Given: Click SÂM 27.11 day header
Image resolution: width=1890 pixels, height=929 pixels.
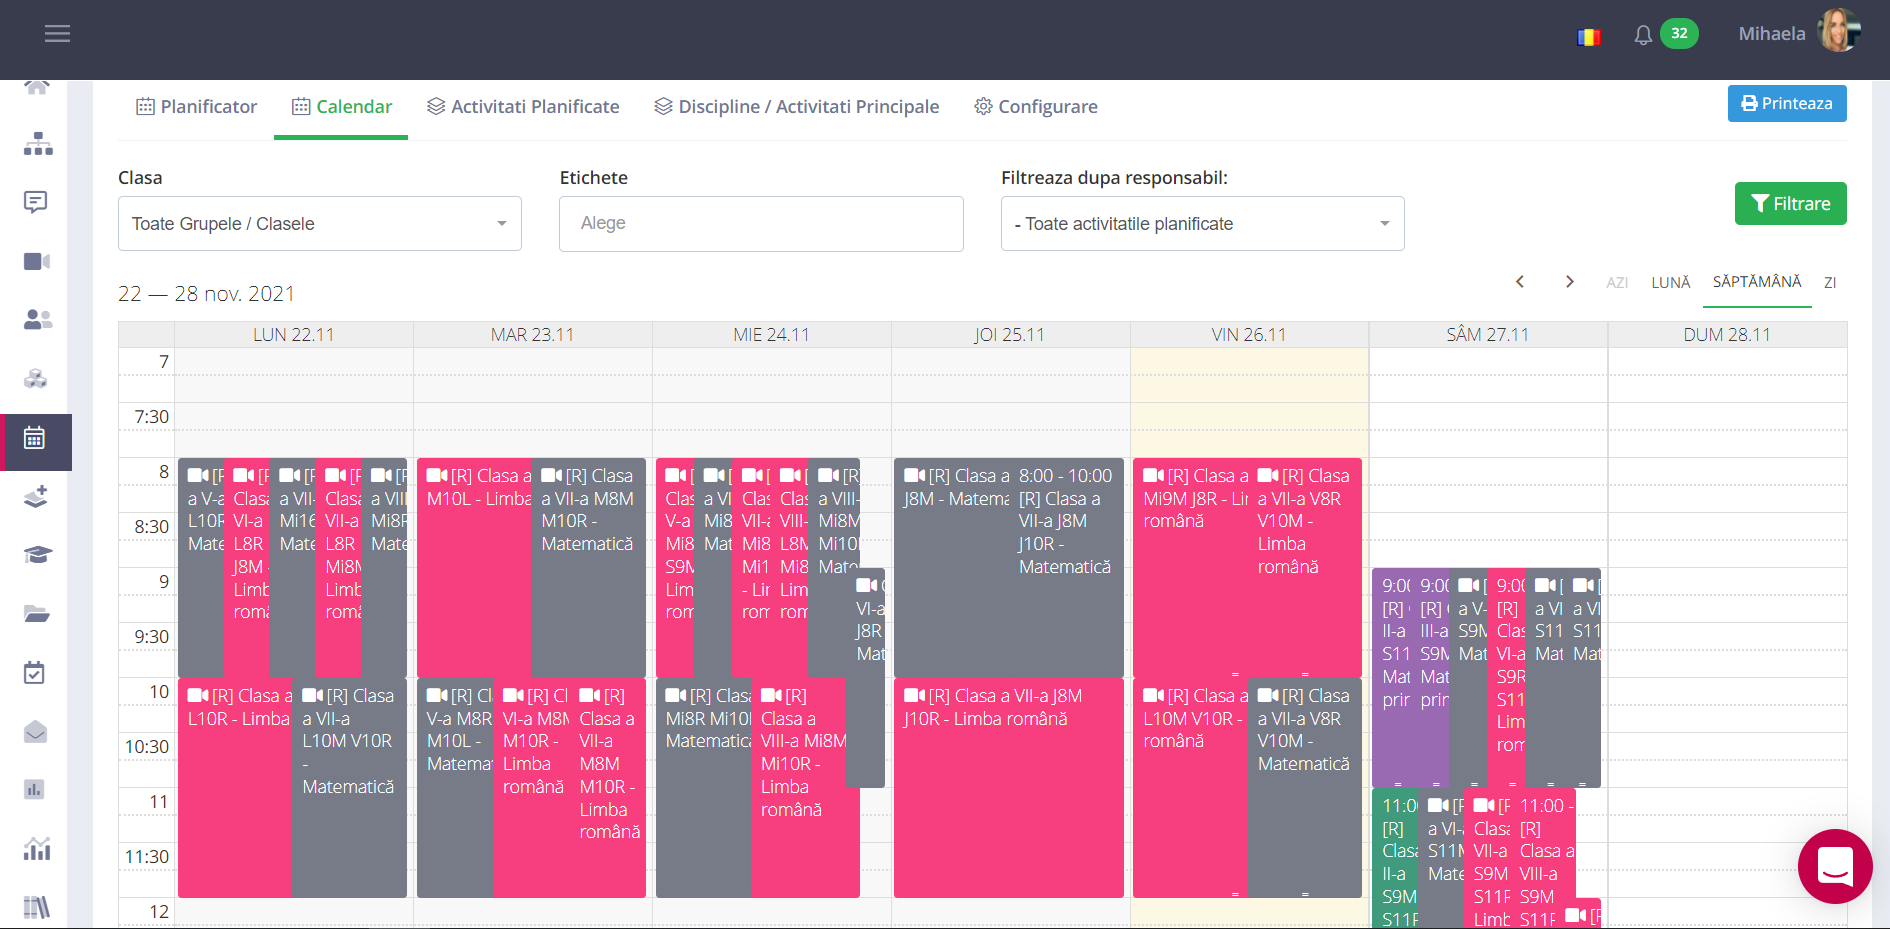Looking at the screenshot, I should pos(1488,335).
